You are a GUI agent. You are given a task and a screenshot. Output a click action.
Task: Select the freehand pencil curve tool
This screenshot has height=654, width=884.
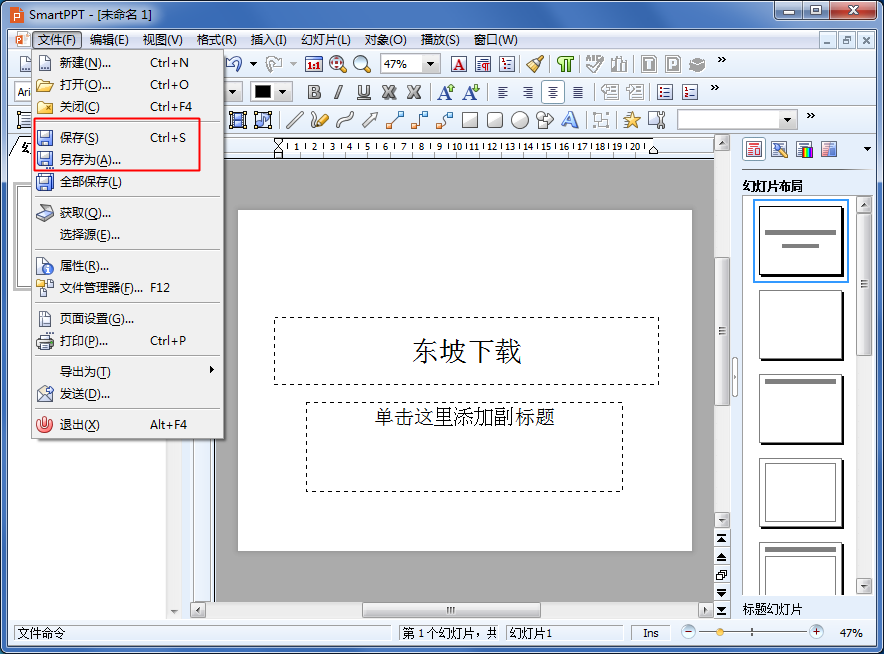[319, 120]
